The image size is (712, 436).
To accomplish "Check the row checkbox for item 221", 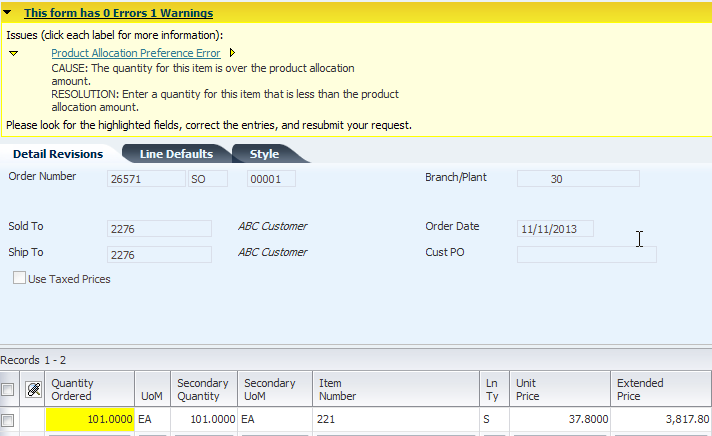I will coord(8,420).
